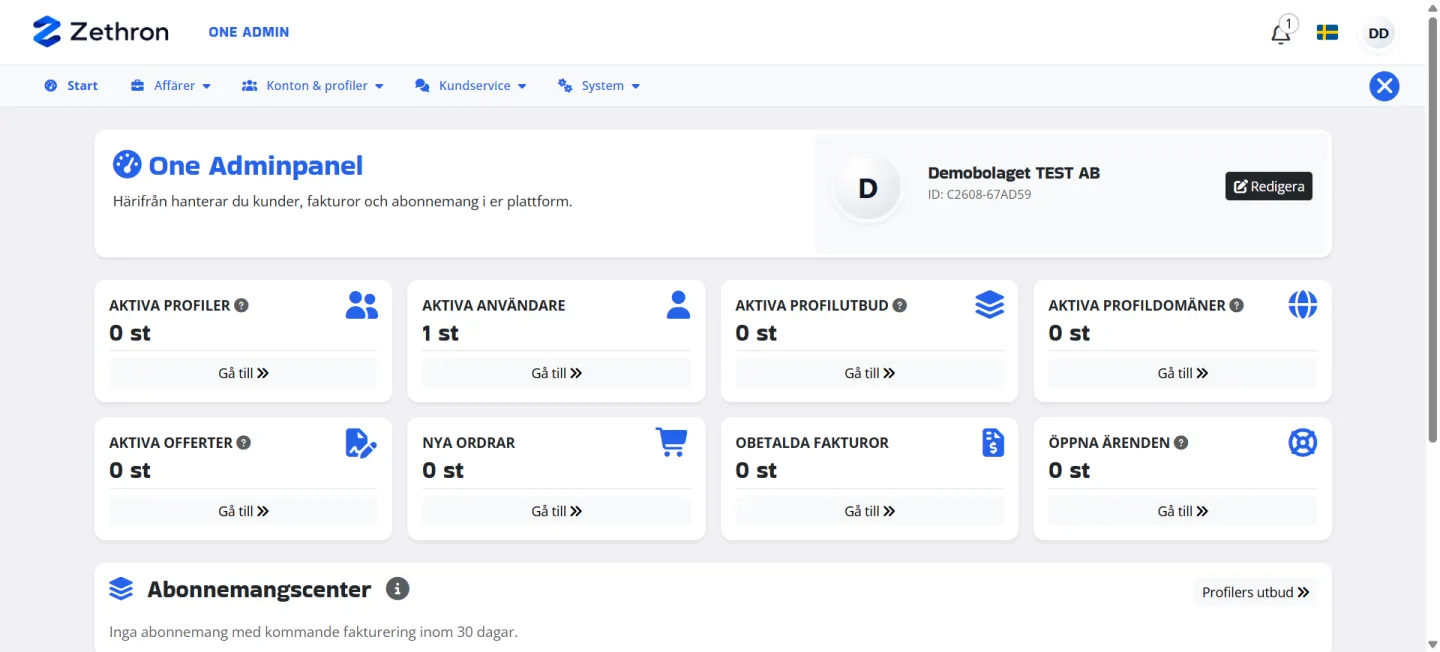This screenshot has height=652, width=1440.
Task: Click the Obetalda fakturor invoice icon
Action: click(993, 442)
